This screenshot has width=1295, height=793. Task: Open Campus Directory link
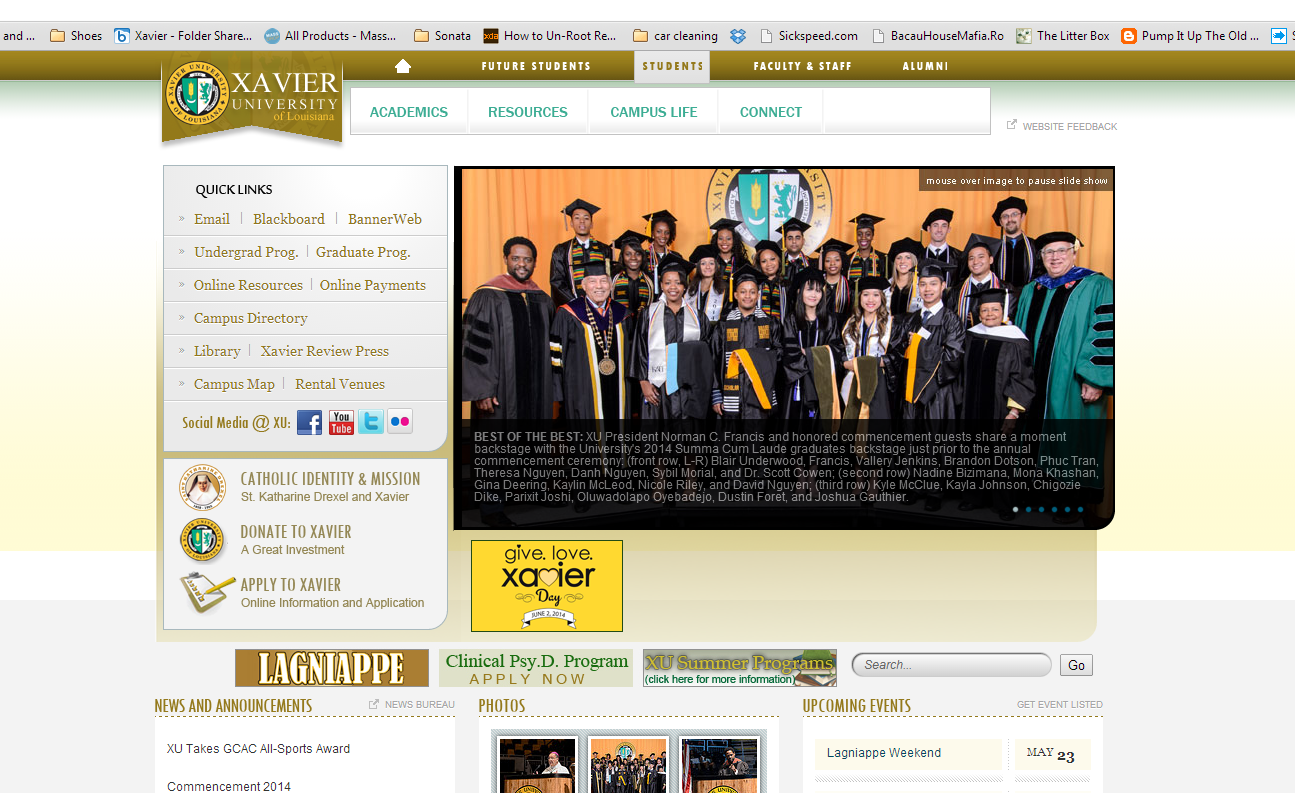(251, 318)
